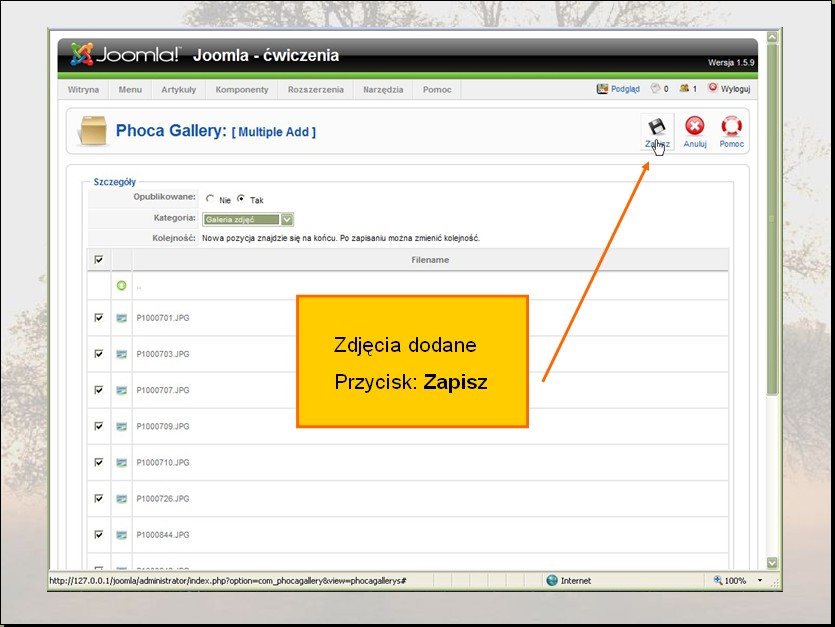Open the Komponenty menu
This screenshot has height=627, width=835.
pos(241,89)
